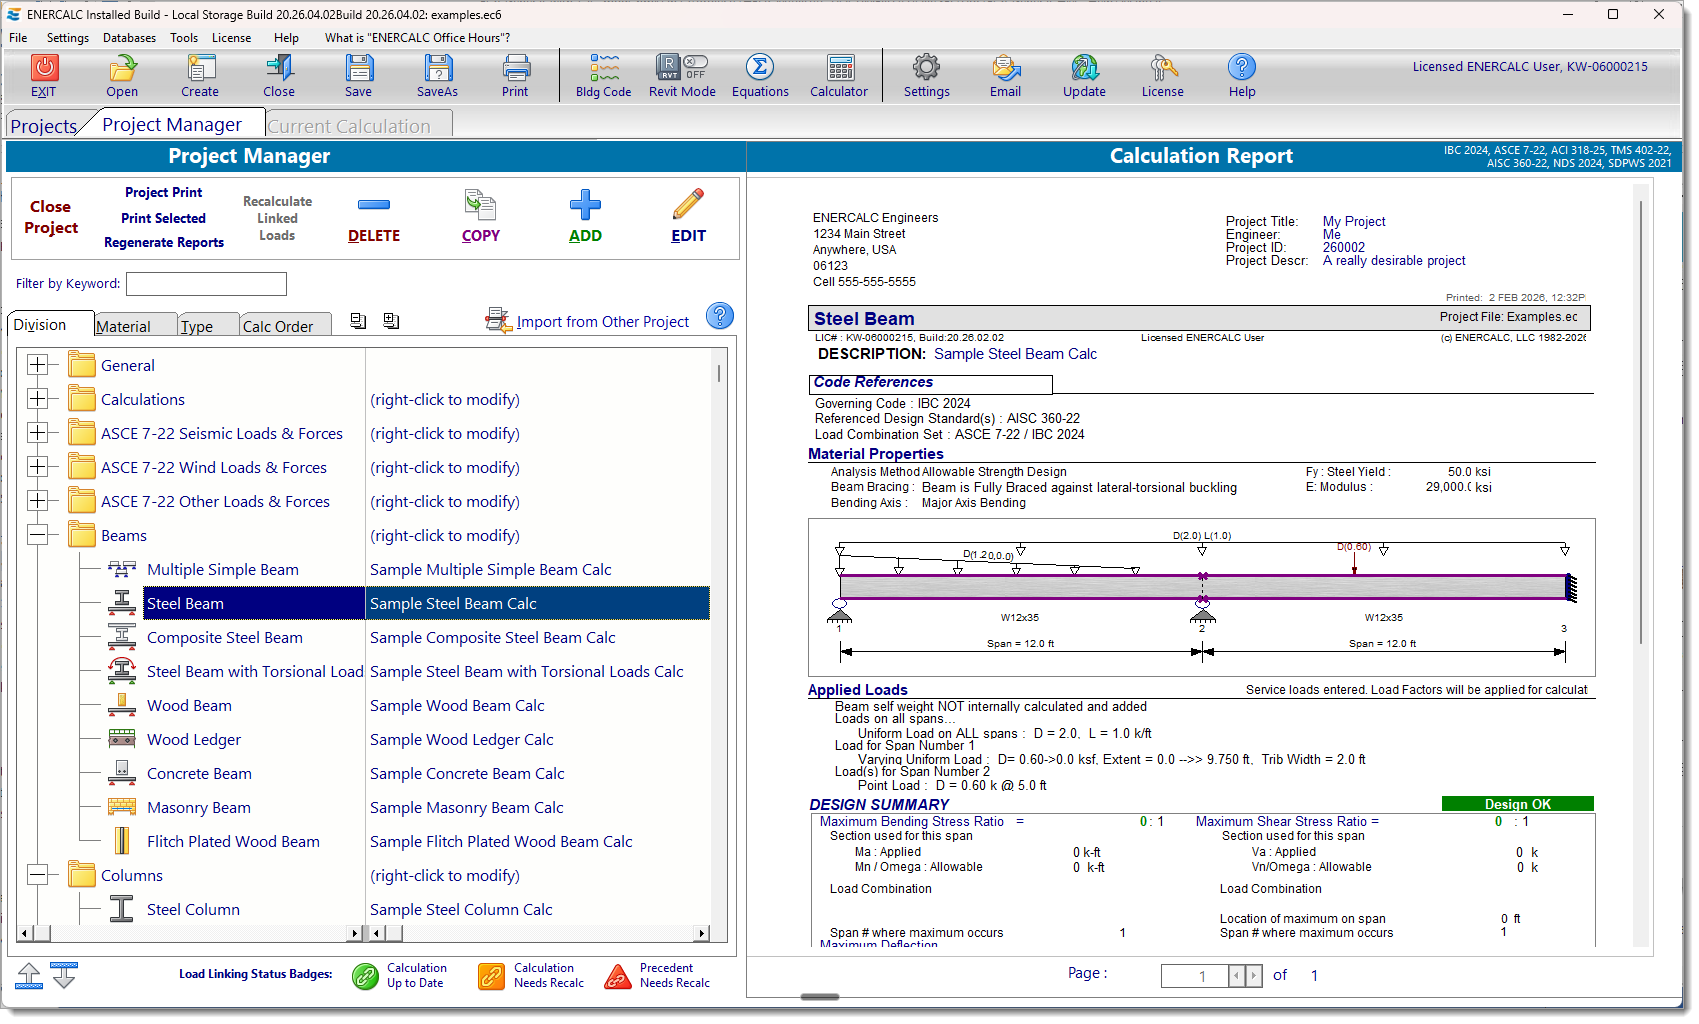The width and height of the screenshot is (1699, 1024).
Task: Click the Steel Column item
Action: coord(193,909)
